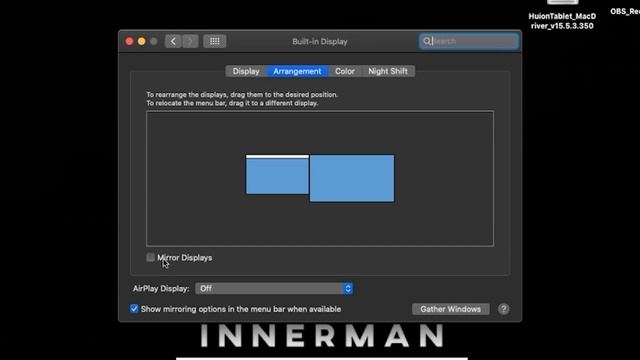Open help with the question mark button

click(504, 309)
